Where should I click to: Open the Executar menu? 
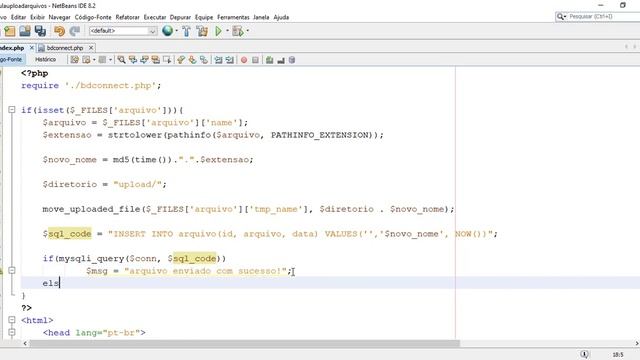coord(155,17)
